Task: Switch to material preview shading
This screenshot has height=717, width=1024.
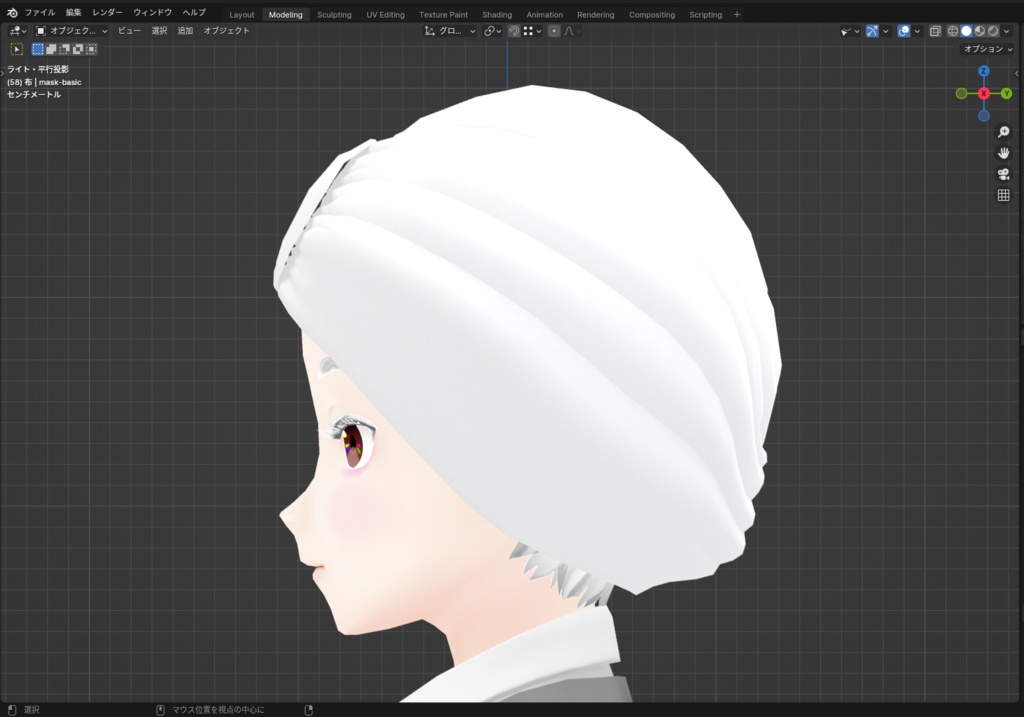Action: [980, 31]
